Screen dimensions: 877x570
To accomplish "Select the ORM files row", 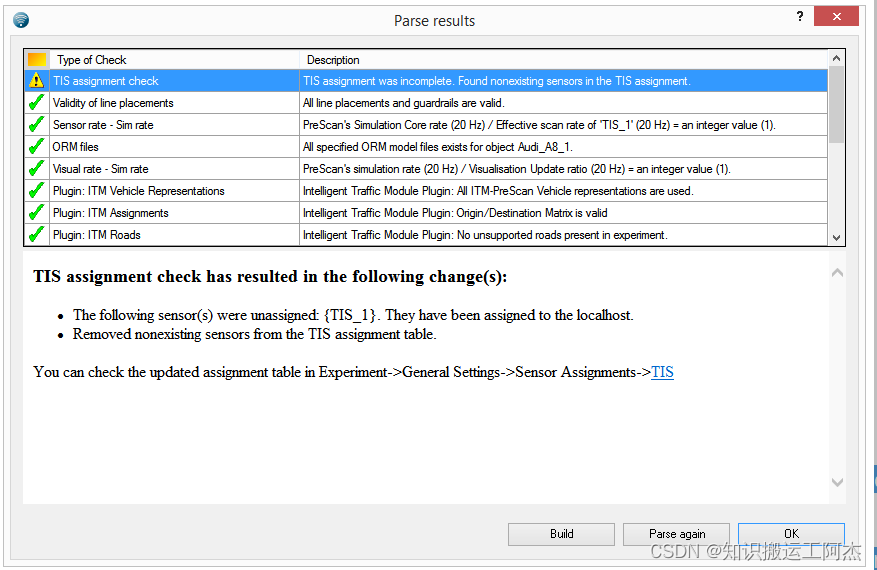I will (426, 147).
